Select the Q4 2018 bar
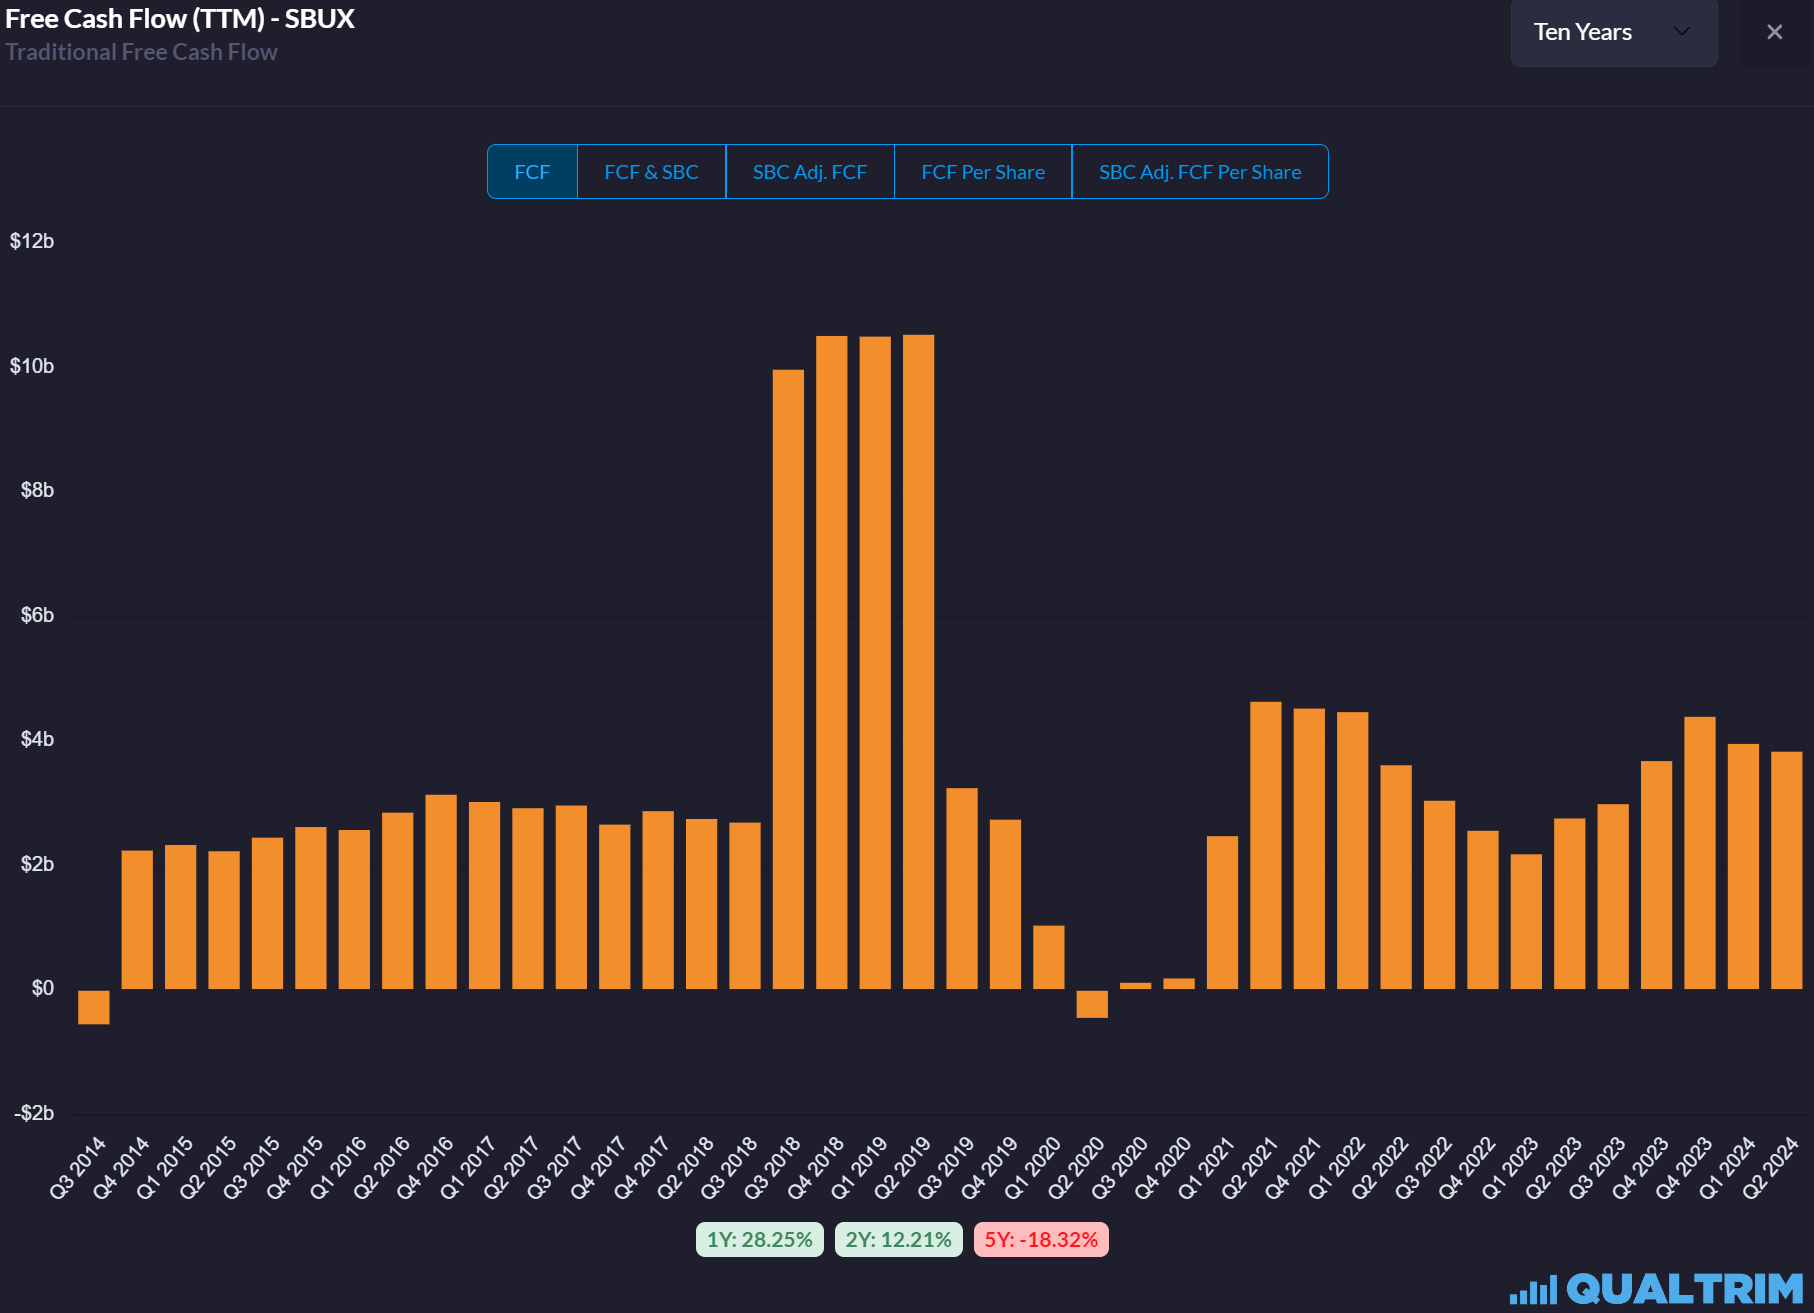The image size is (1814, 1313). point(832,662)
